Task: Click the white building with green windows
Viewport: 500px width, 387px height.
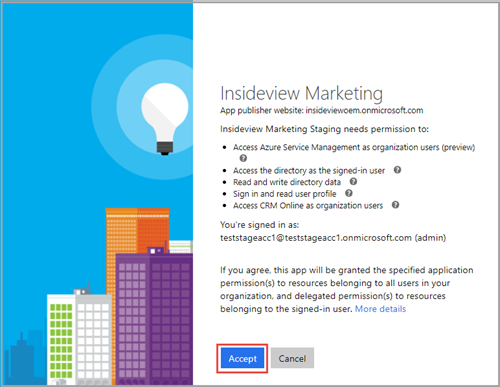Action: [61, 339]
